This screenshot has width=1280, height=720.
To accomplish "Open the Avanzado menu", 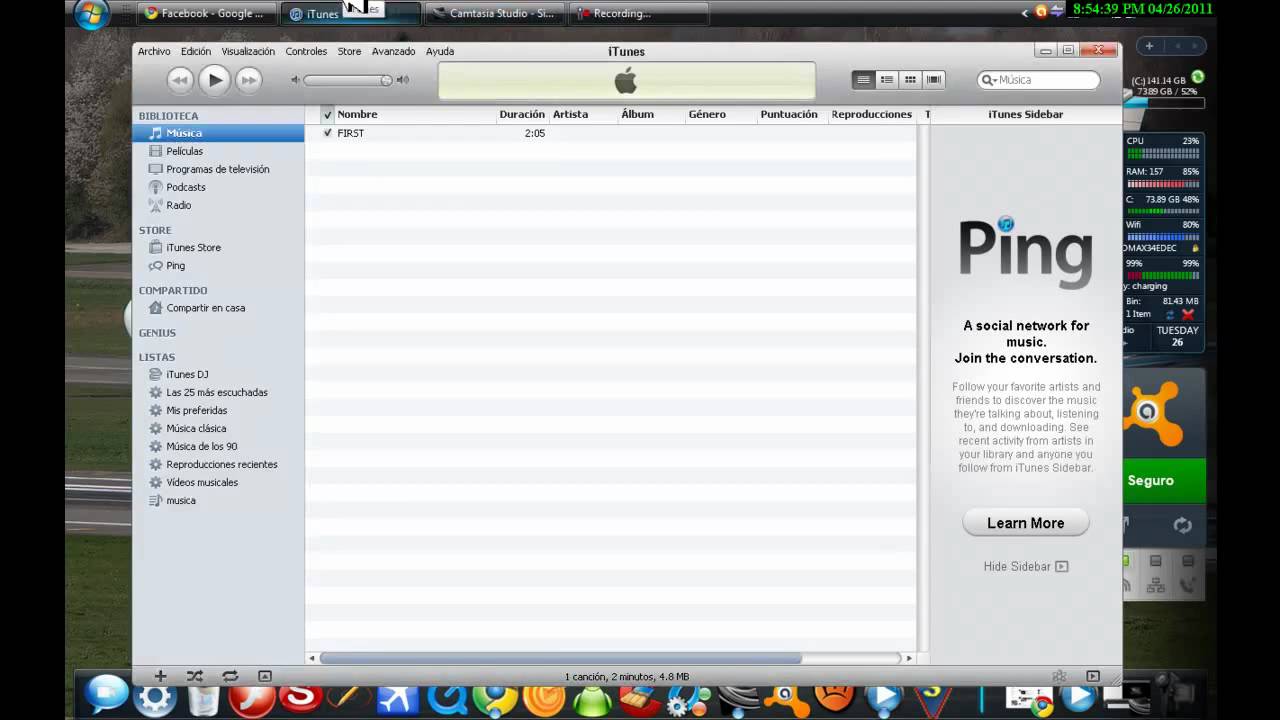I will pyautogui.click(x=393, y=51).
